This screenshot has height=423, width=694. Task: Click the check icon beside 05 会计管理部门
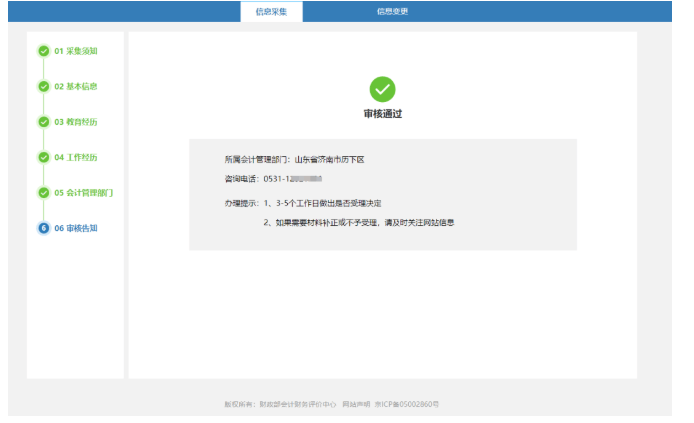click(x=43, y=192)
